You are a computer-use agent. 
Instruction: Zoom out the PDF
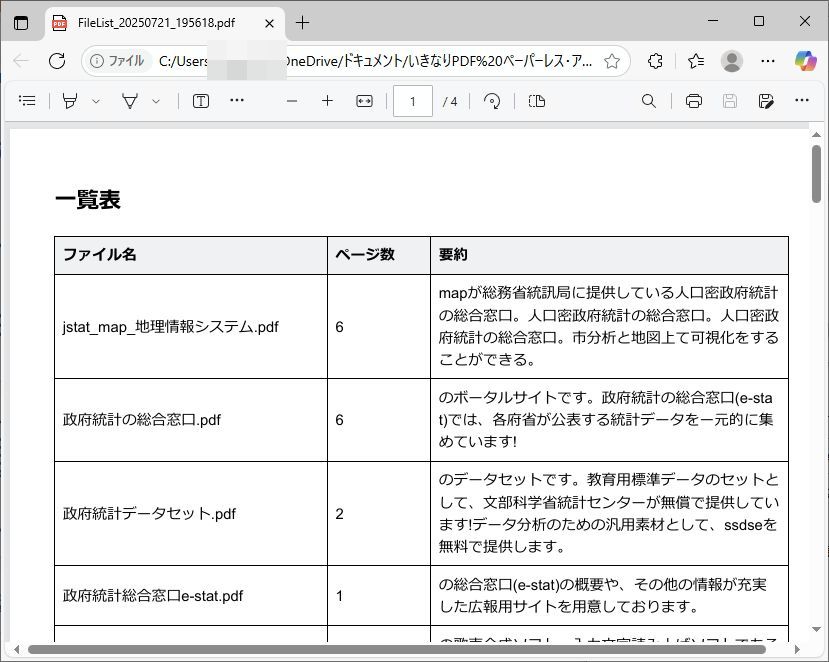coord(292,101)
